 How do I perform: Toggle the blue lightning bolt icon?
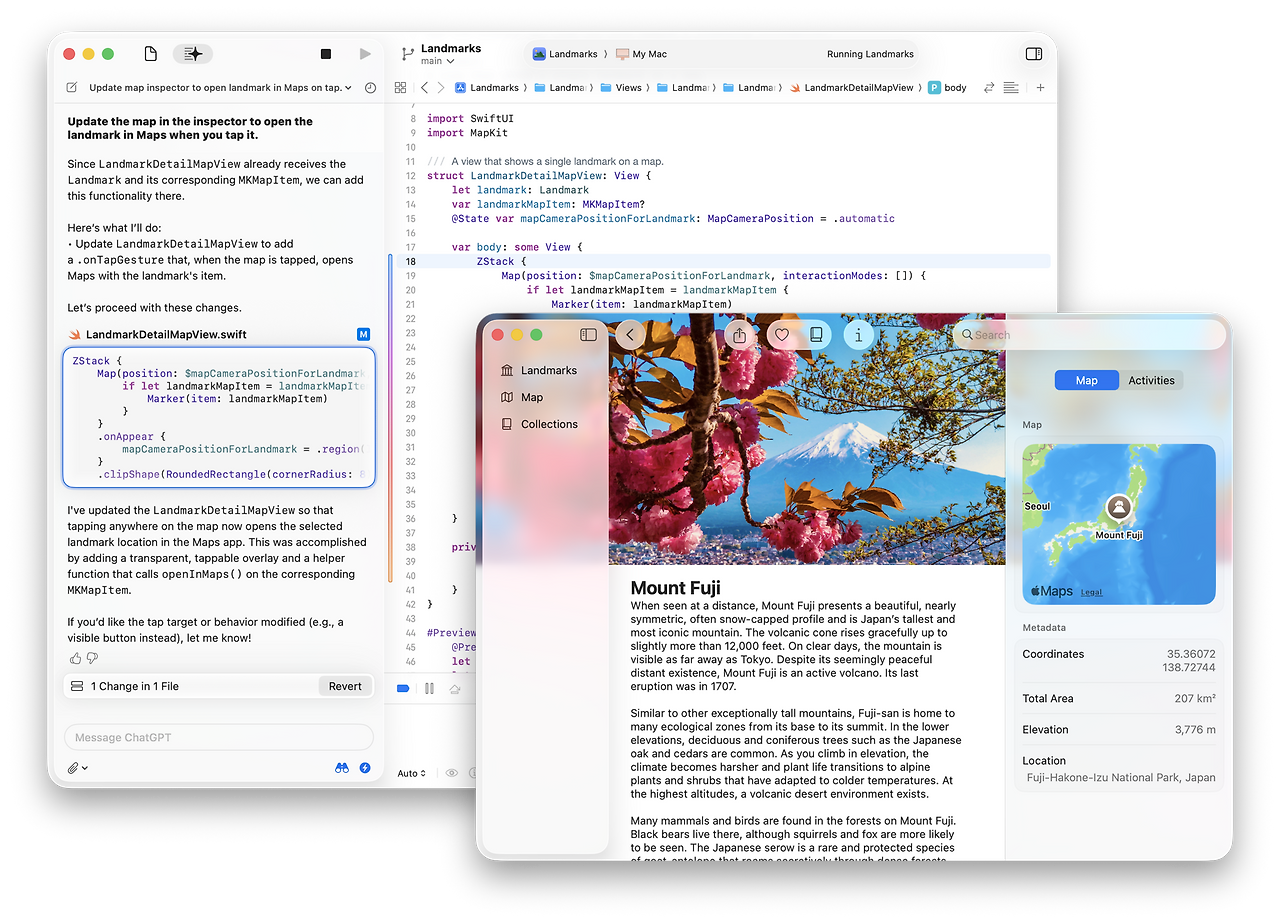coord(365,768)
